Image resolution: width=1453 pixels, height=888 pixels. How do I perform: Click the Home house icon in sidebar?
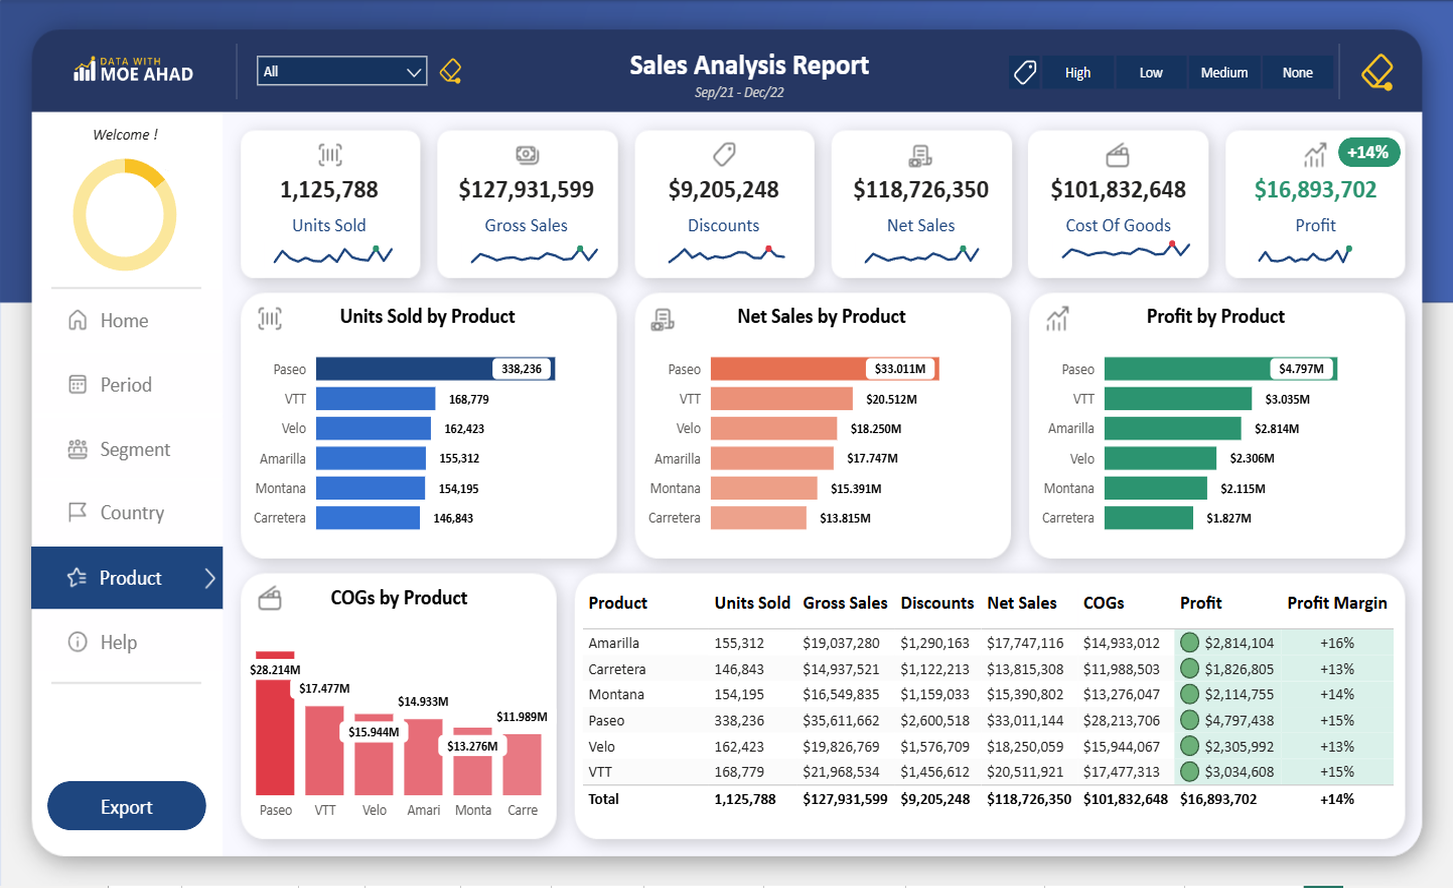(x=78, y=320)
